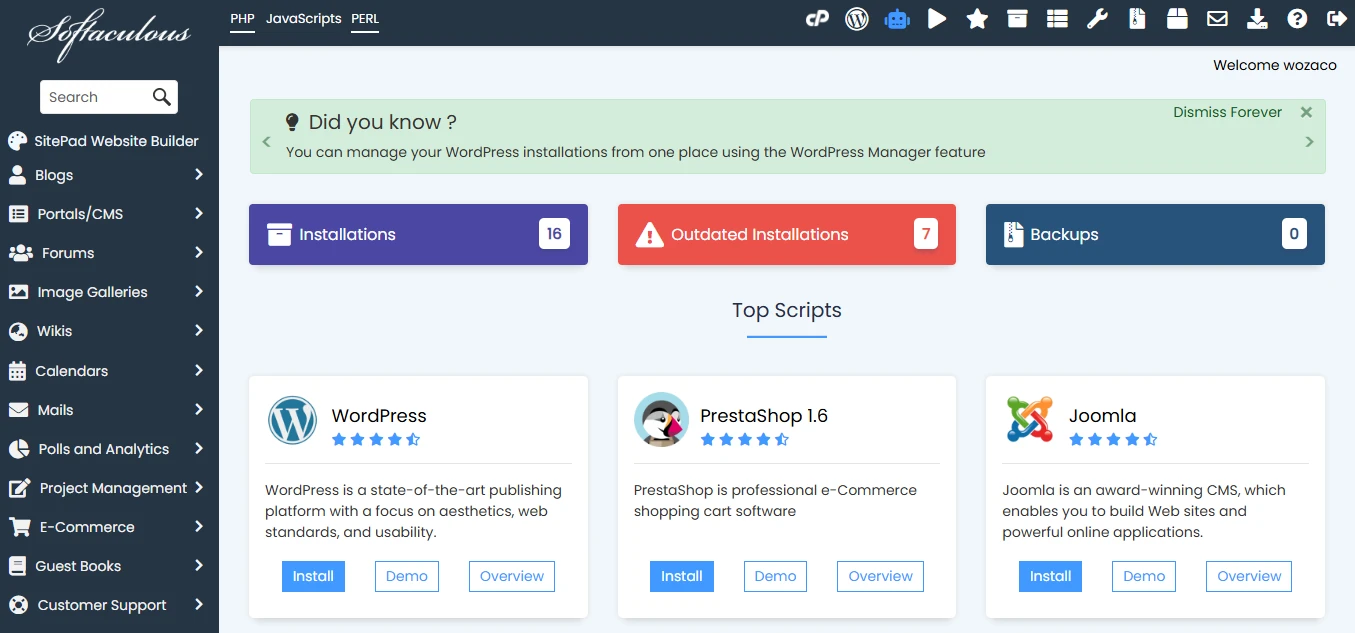Click the blue robot assistant icon
Viewport: 1355px width, 633px height.
click(x=897, y=18)
